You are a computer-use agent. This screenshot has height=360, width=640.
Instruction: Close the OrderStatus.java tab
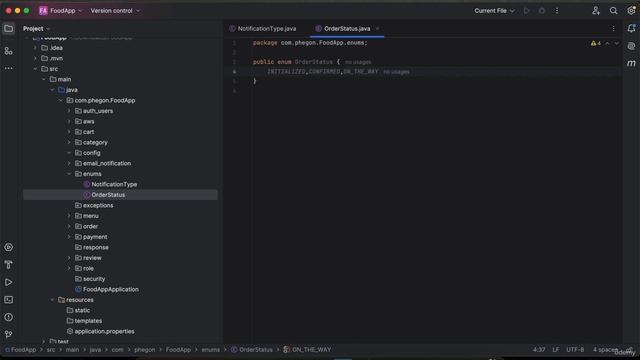[377, 29]
